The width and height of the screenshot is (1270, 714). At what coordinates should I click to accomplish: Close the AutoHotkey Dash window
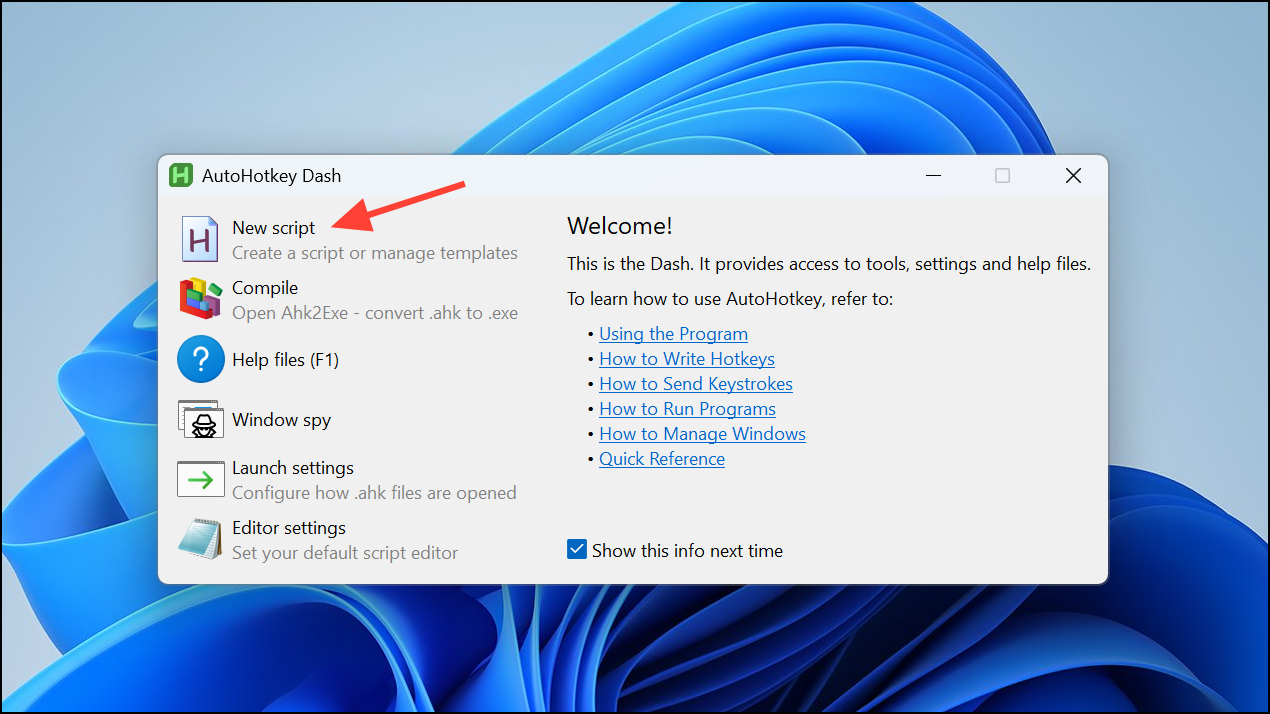[1073, 175]
